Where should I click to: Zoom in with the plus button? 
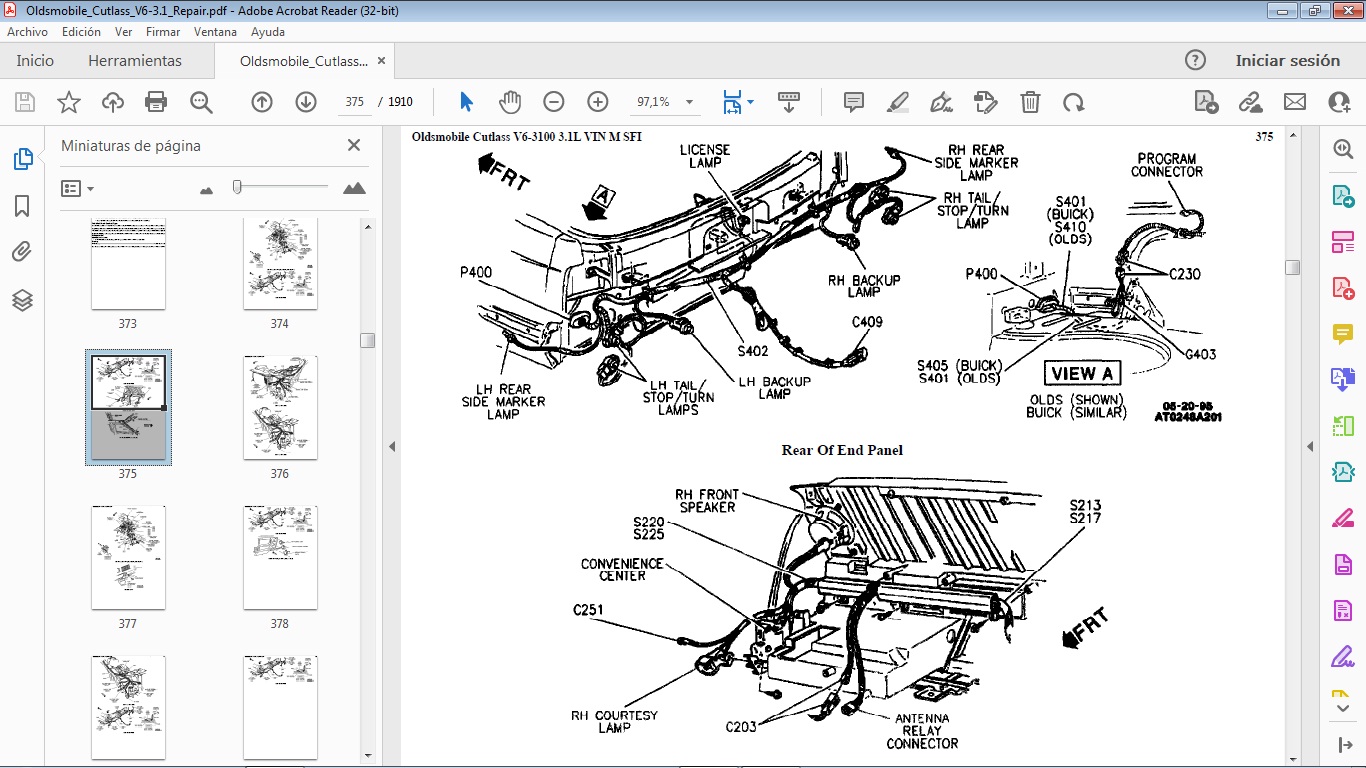598,102
